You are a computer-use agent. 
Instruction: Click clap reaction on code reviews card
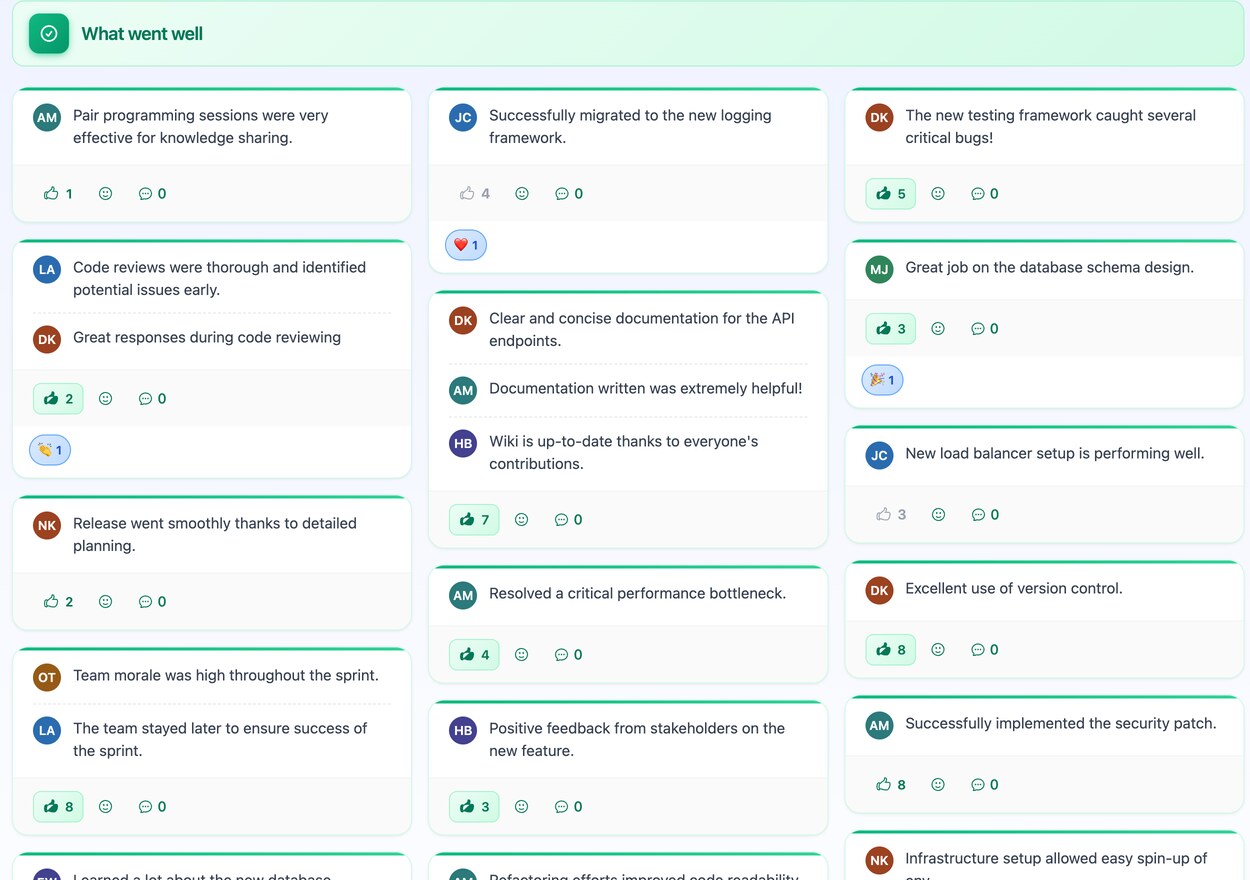(50, 450)
